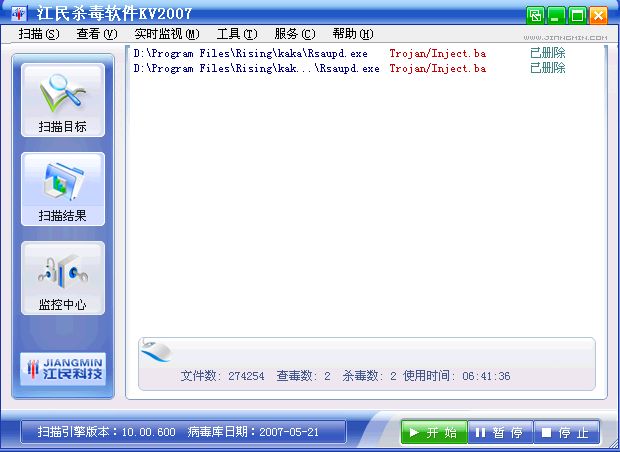Image resolution: width=620 pixels, height=452 pixels.
Task: Click the 扫描引擎版本: 10.00.600 text
Action: pos(106,432)
